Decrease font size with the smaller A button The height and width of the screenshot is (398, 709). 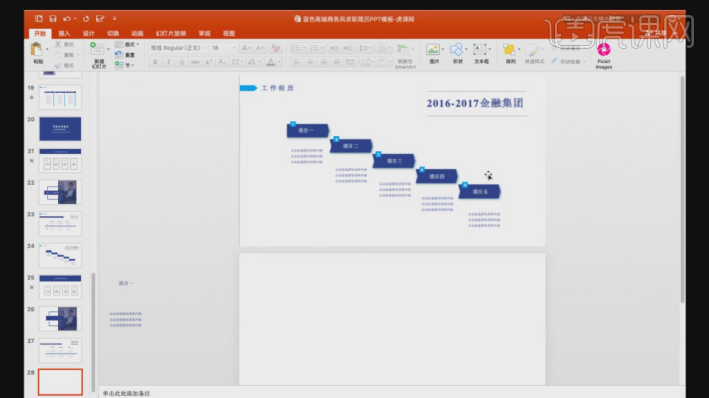point(260,48)
